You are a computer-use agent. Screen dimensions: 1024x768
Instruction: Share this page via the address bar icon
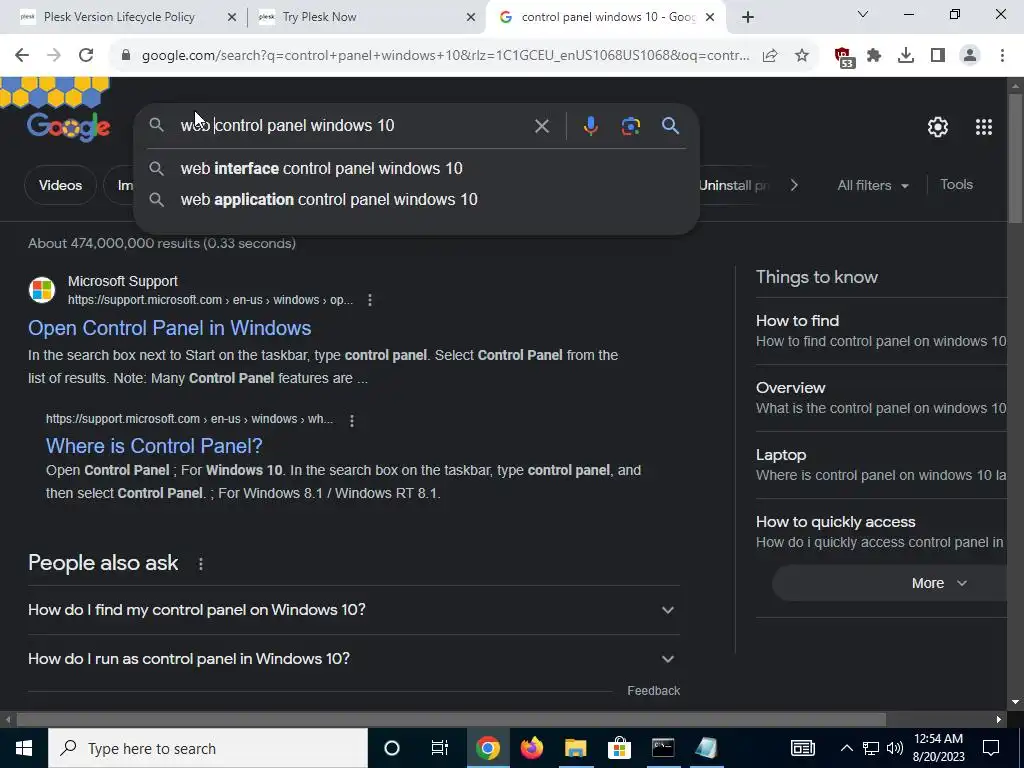770,56
